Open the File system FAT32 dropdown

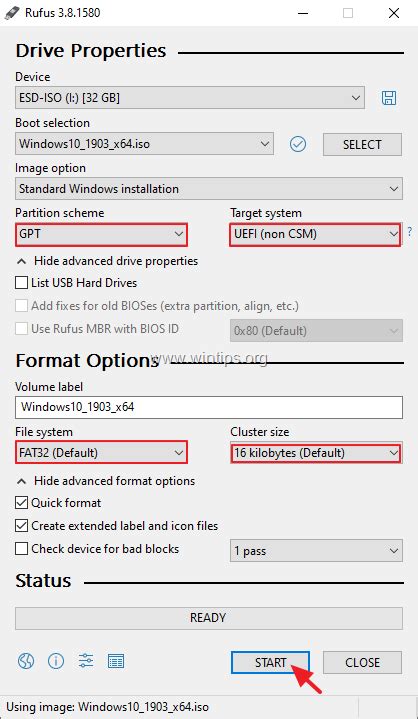point(101,453)
